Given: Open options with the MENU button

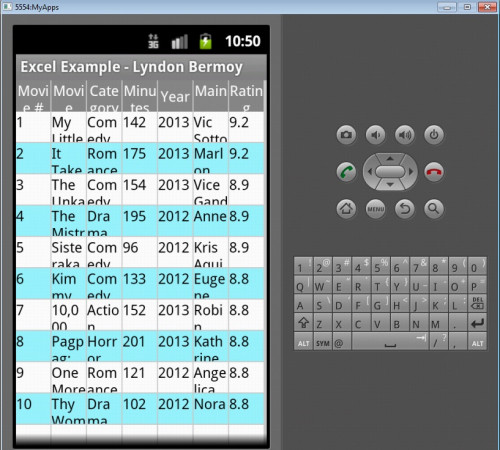Looking at the screenshot, I should click(375, 209).
